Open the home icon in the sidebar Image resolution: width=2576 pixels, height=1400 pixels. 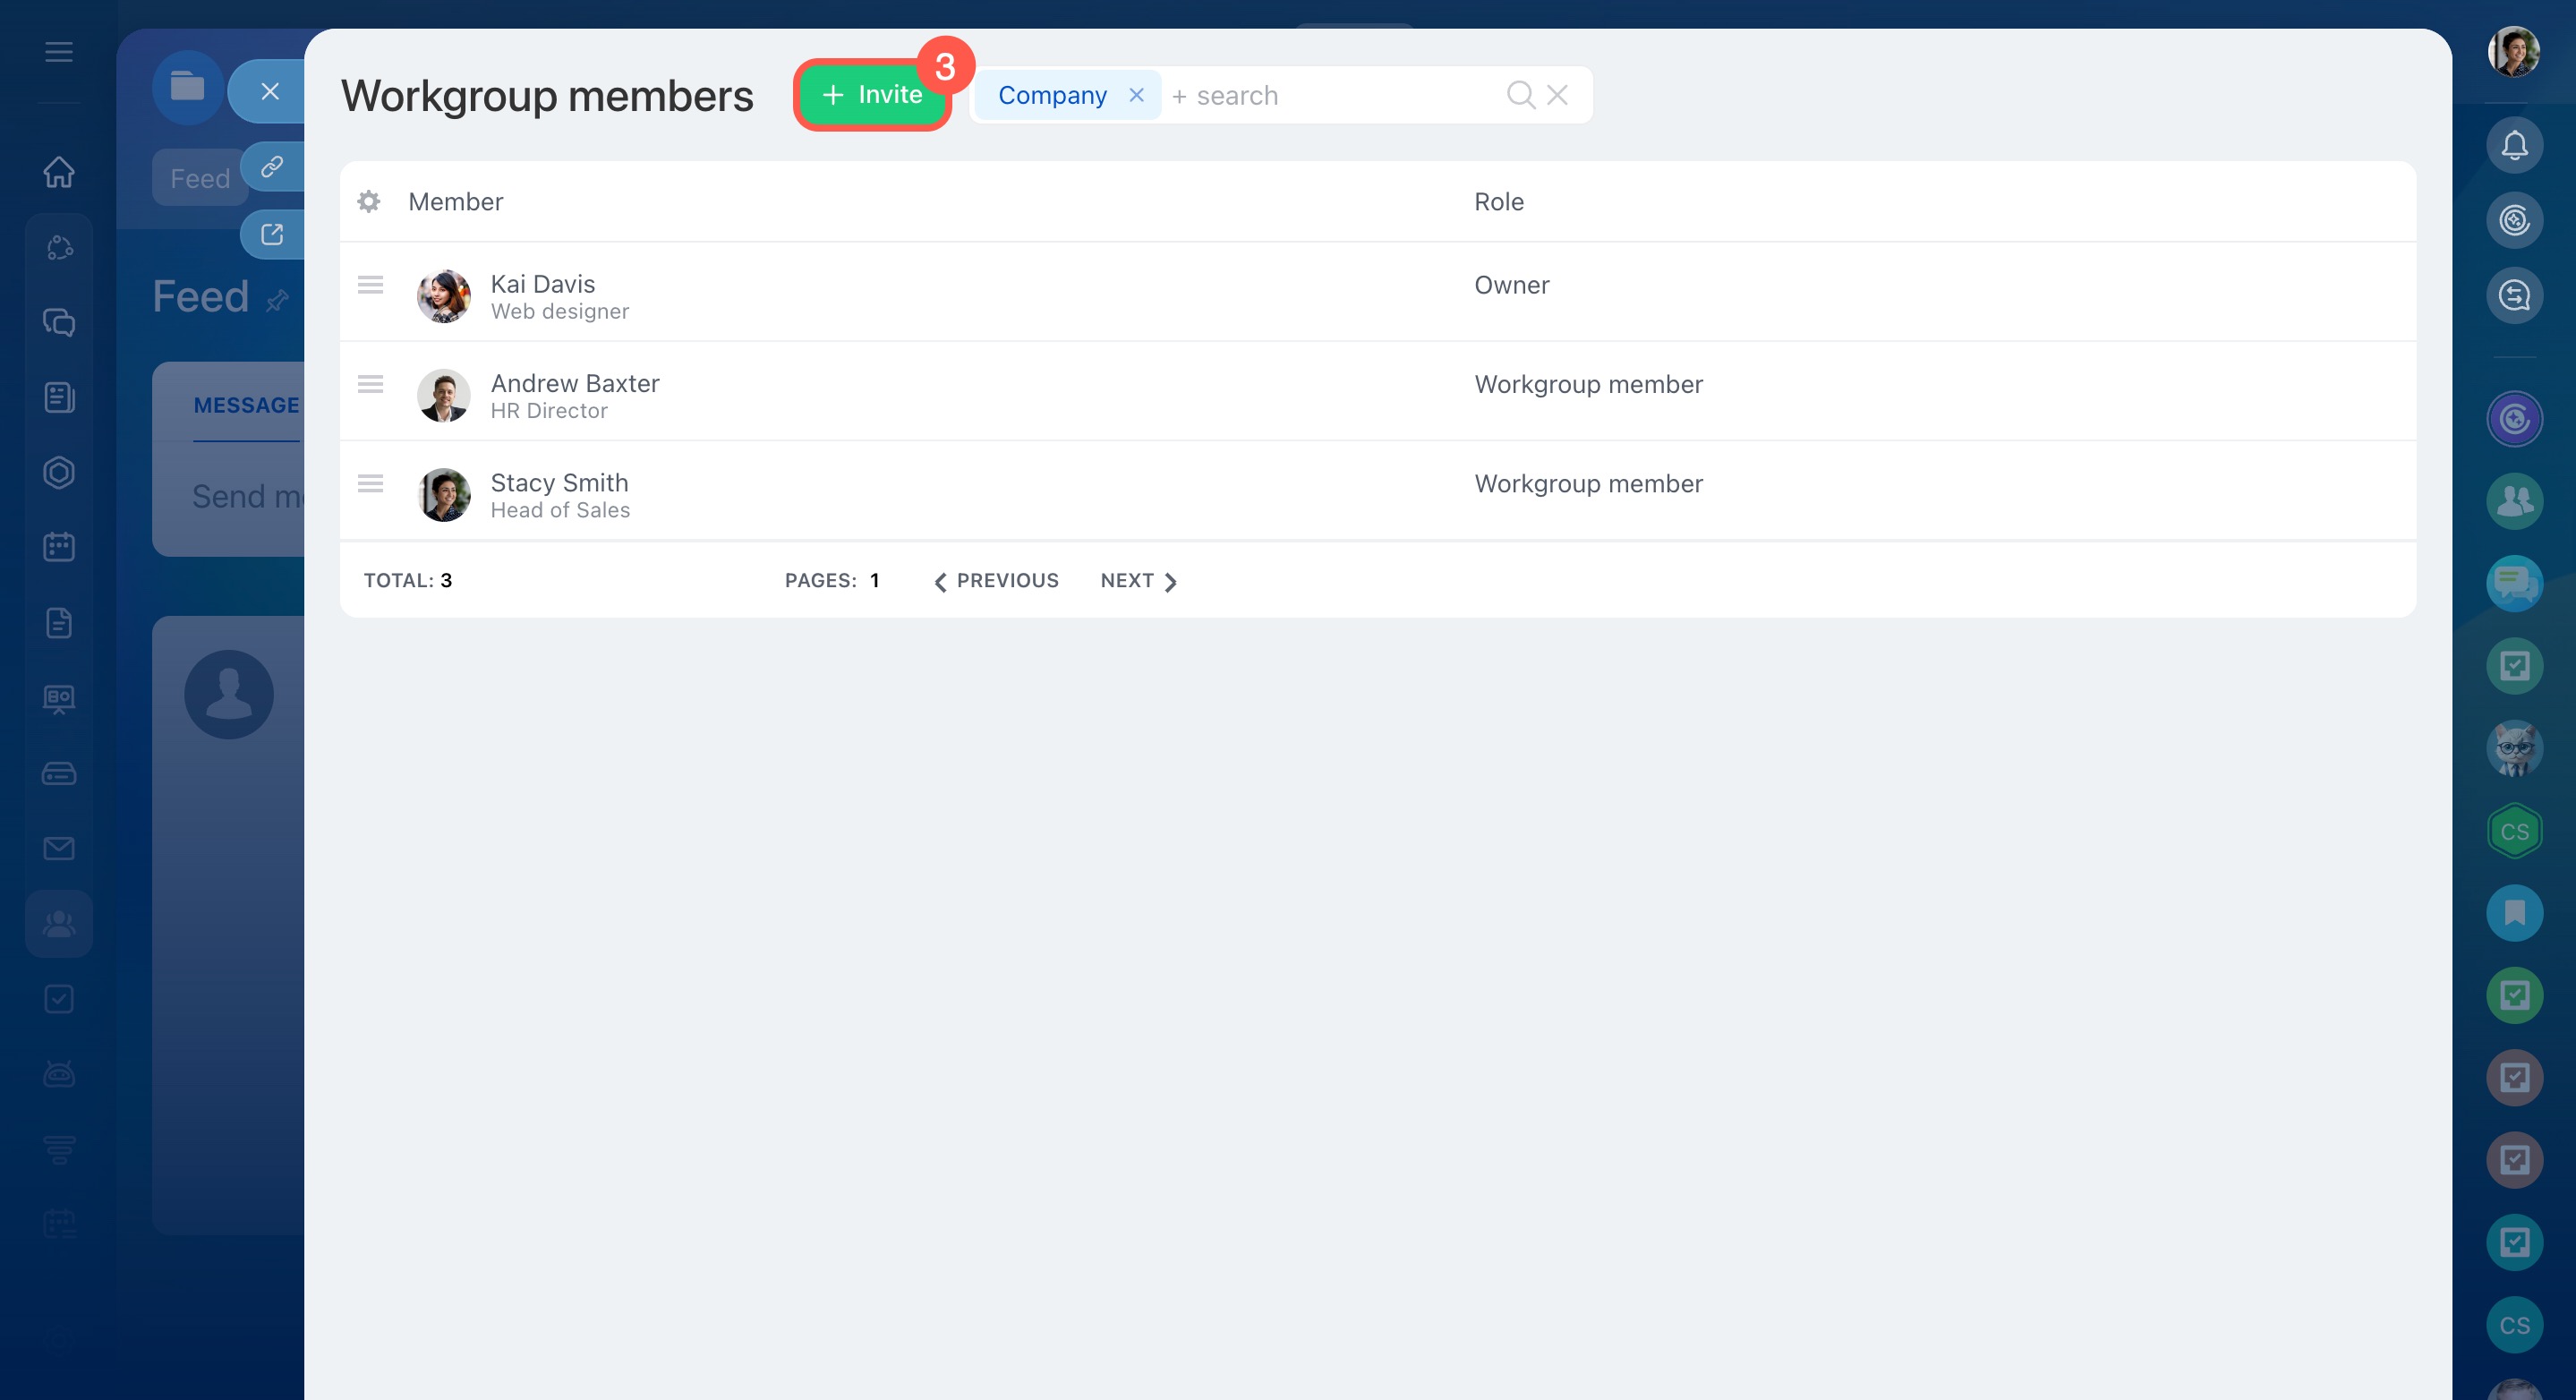coord(59,172)
